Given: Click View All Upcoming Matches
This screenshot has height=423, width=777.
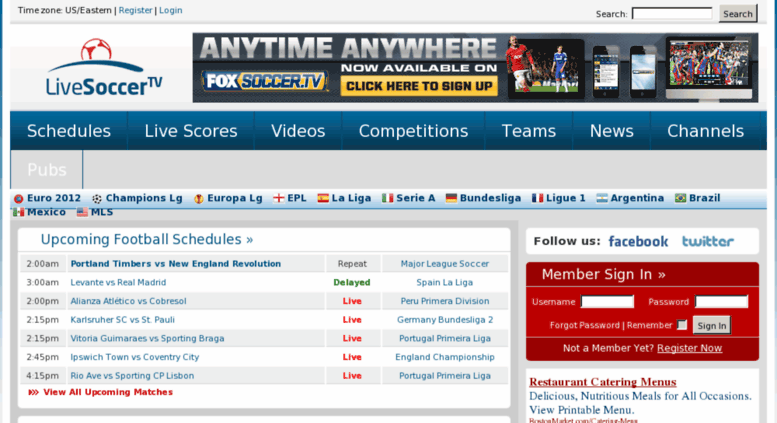Looking at the screenshot, I should (108, 392).
